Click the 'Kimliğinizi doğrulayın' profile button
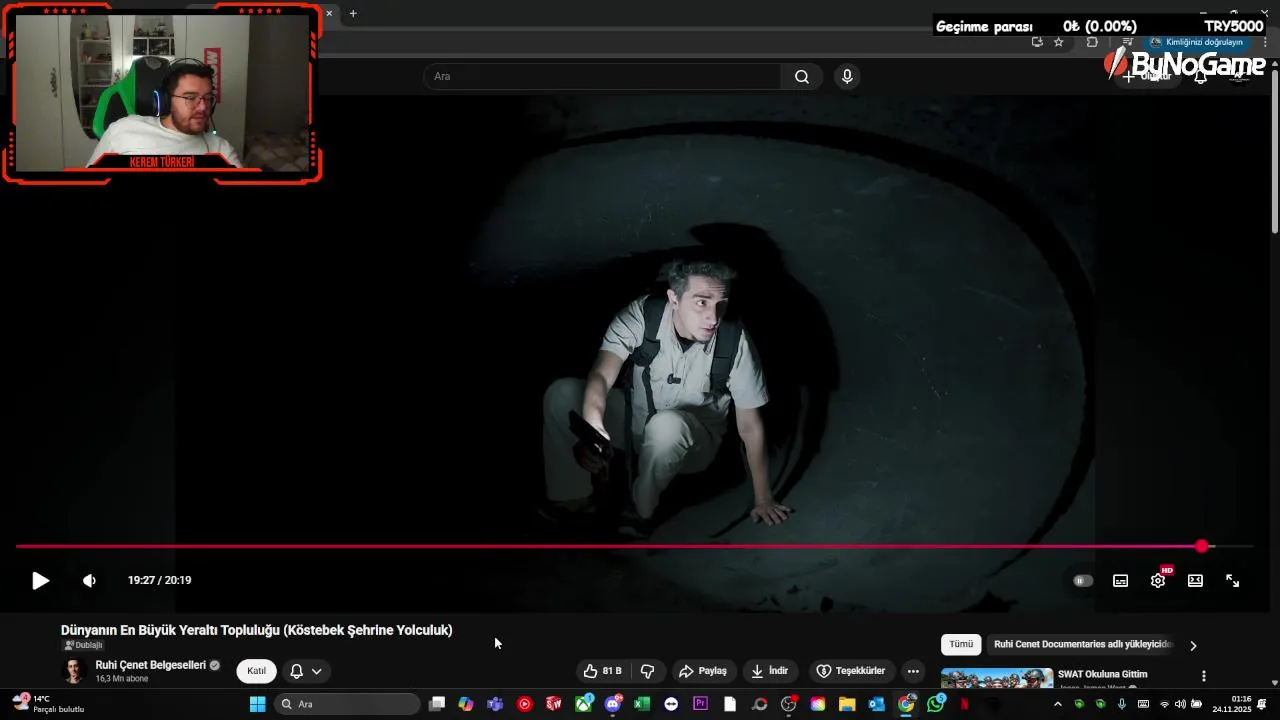 pos(1197,42)
